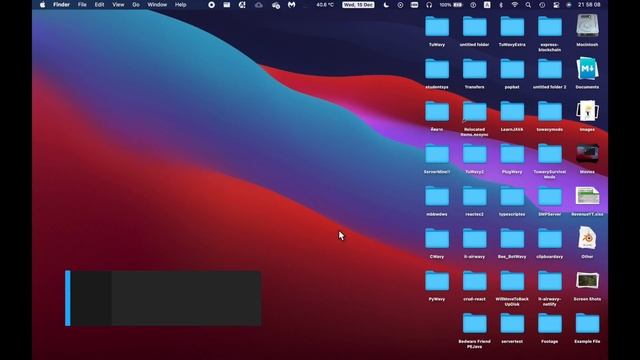Select the Bee_BotWavy folder
The image size is (640, 360).
click(x=512, y=239)
